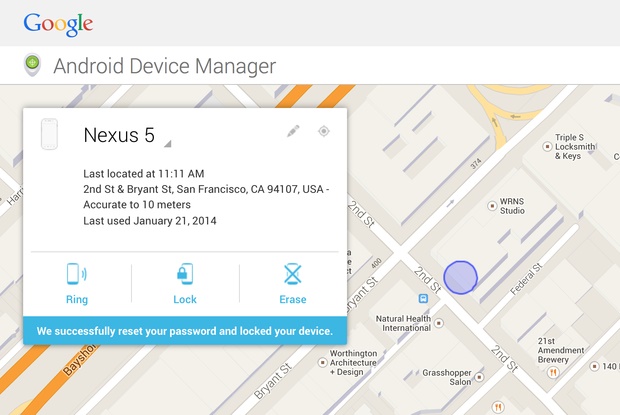This screenshot has height=415, width=620.
Task: Click the Ring button label
Action: pos(77,300)
